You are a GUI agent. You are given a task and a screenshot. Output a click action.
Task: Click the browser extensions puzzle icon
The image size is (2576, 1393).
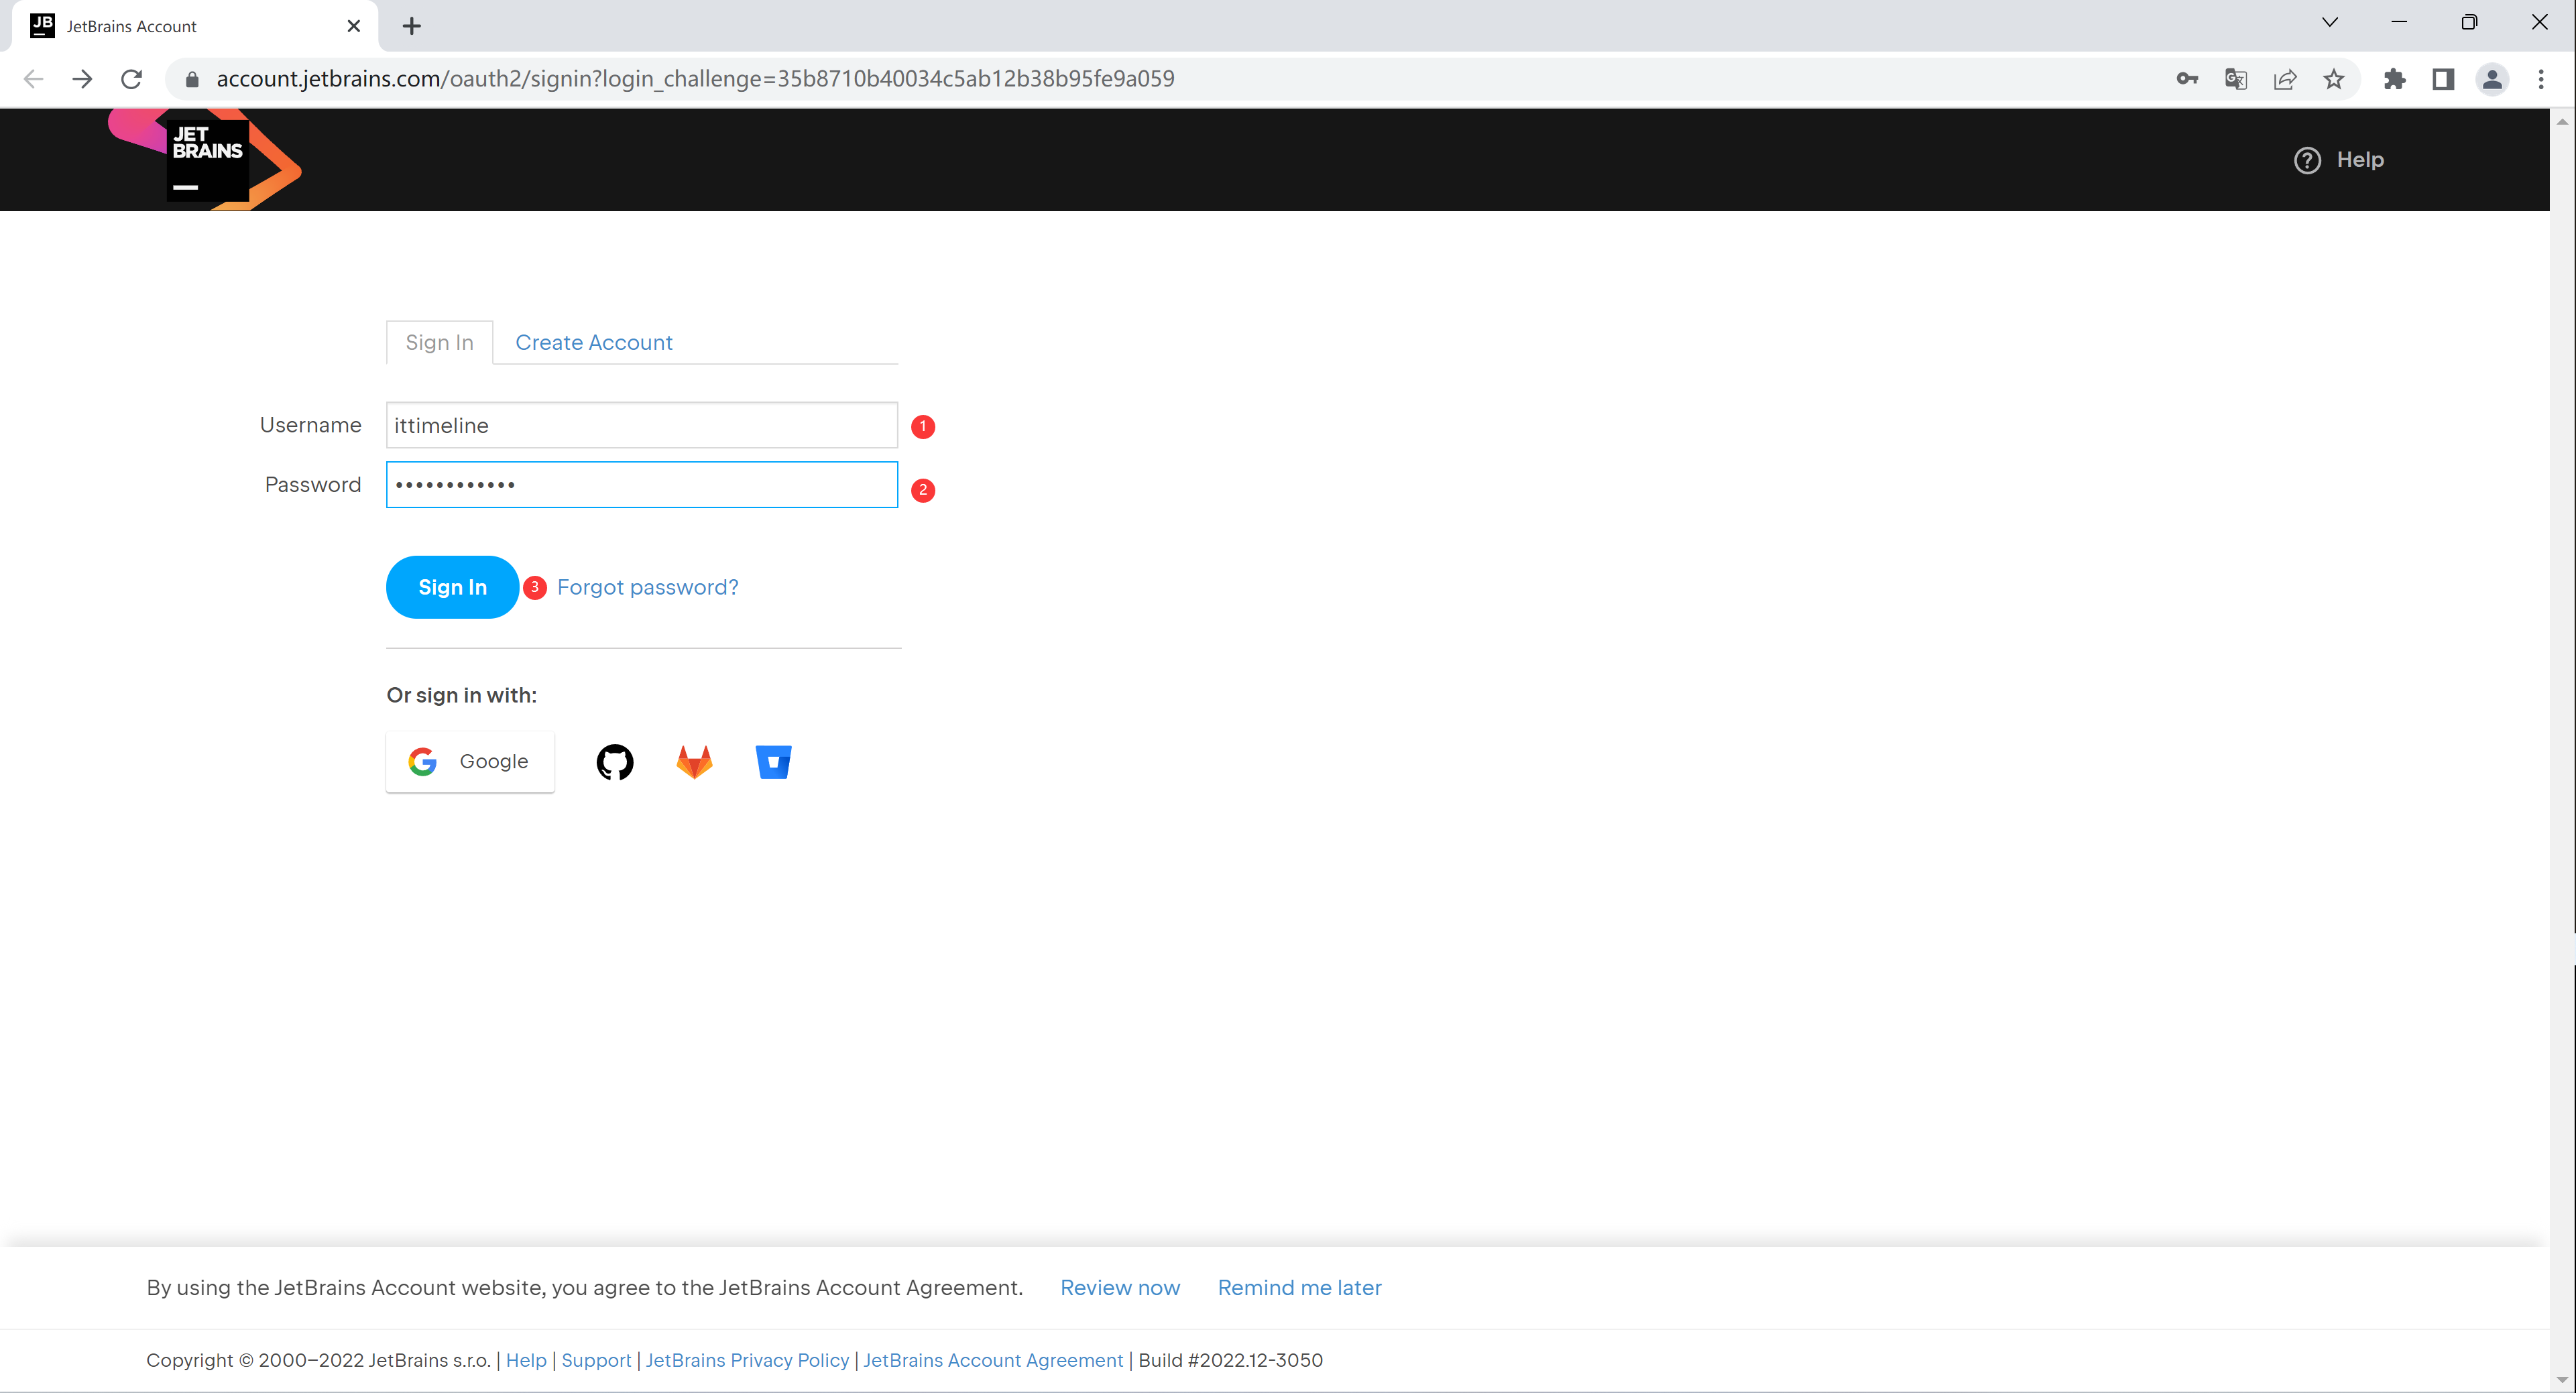point(2392,79)
